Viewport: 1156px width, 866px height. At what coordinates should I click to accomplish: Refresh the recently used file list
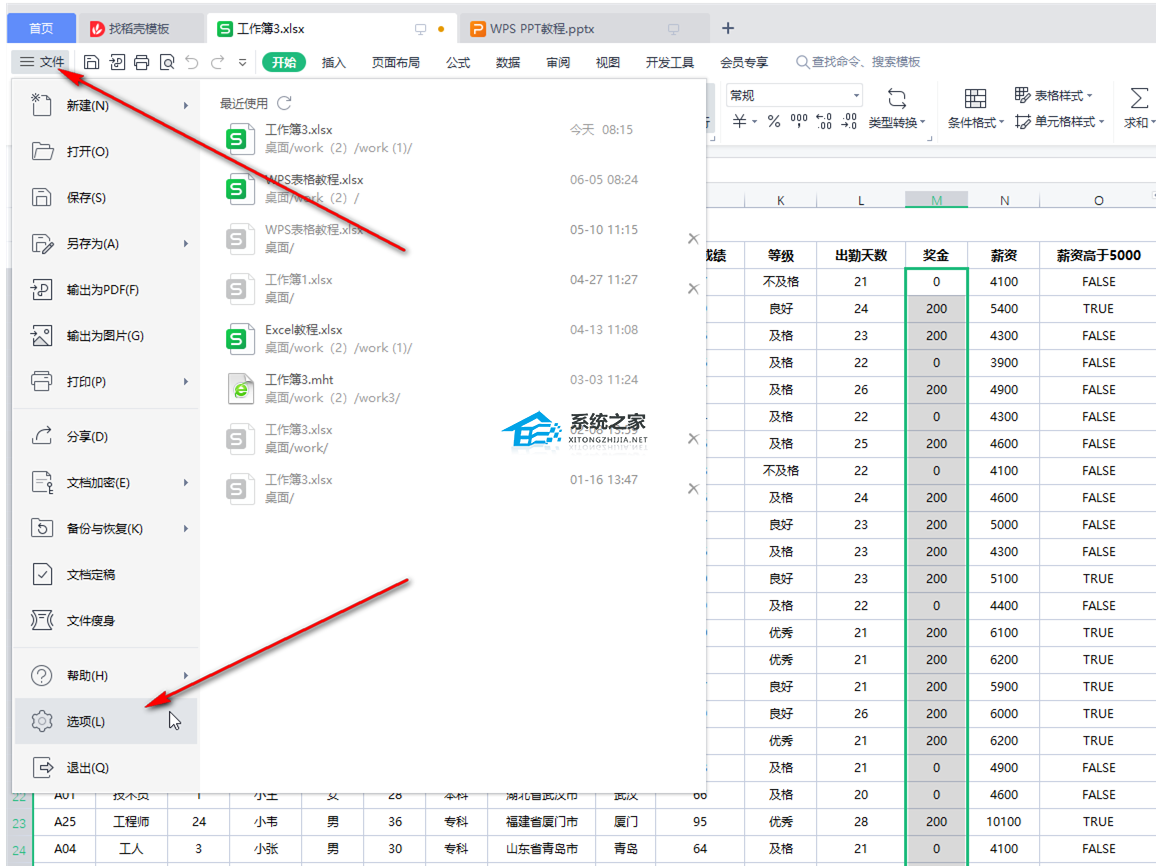[x=284, y=103]
